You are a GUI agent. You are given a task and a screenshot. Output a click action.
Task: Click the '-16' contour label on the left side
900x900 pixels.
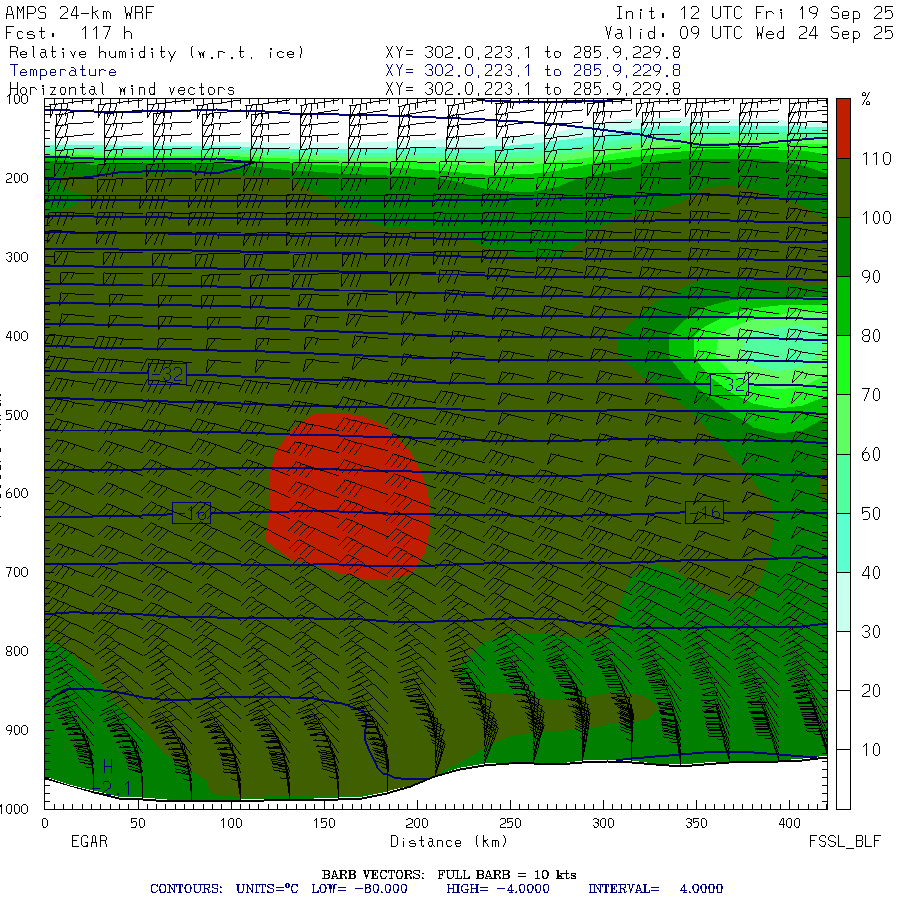(x=192, y=513)
